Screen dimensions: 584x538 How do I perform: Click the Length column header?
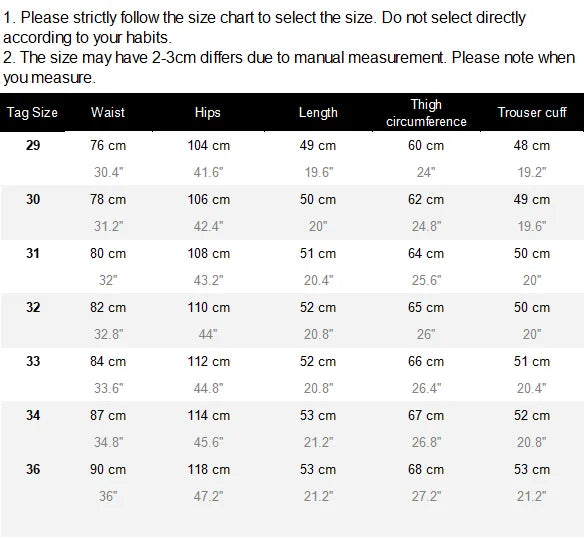[x=318, y=113]
